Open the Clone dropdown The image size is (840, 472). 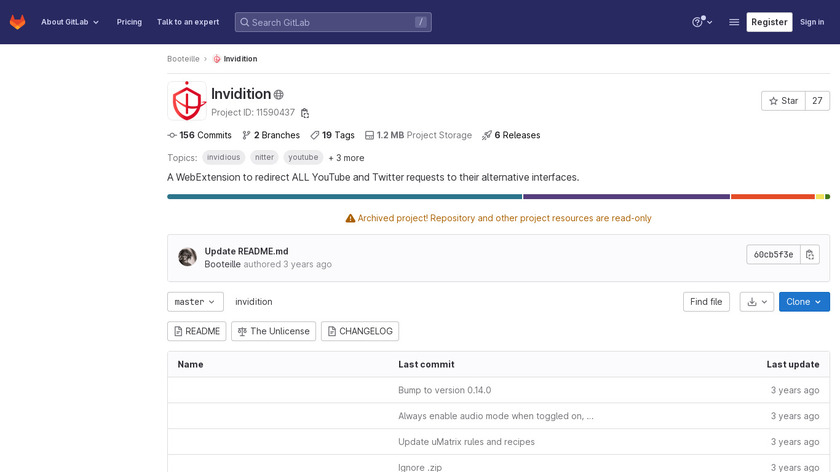click(x=804, y=302)
